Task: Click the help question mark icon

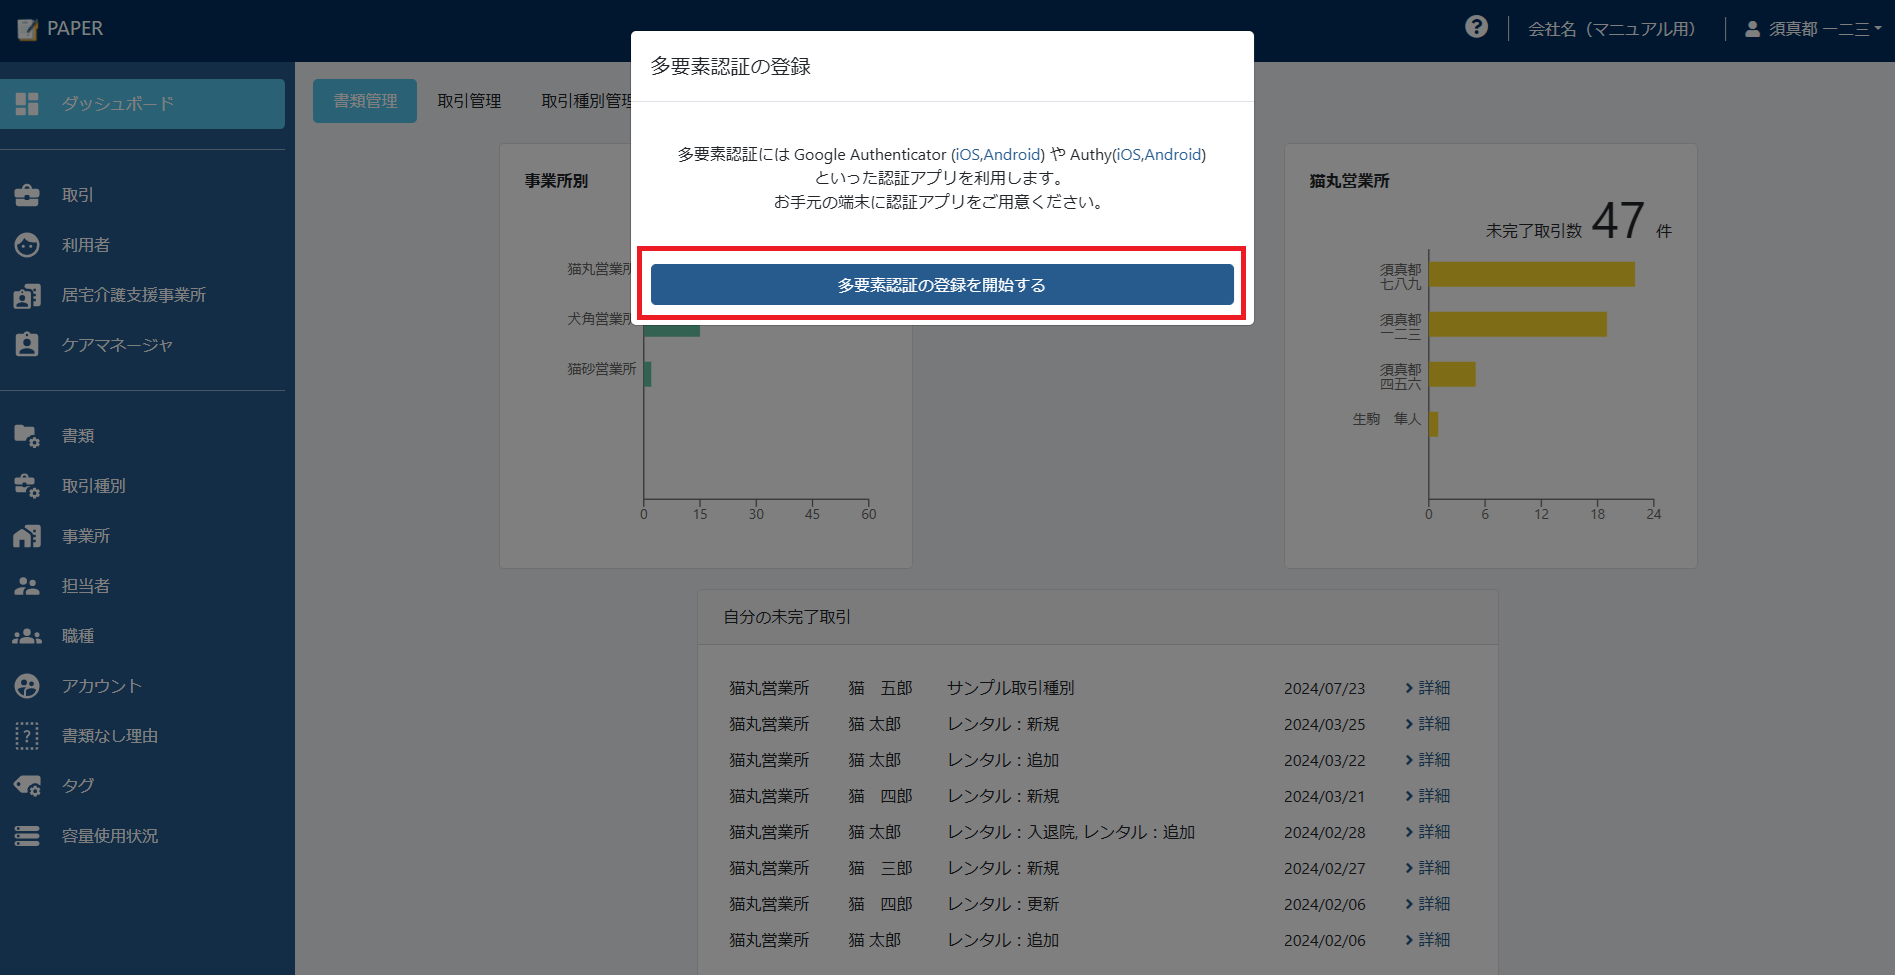Action: tap(1475, 26)
